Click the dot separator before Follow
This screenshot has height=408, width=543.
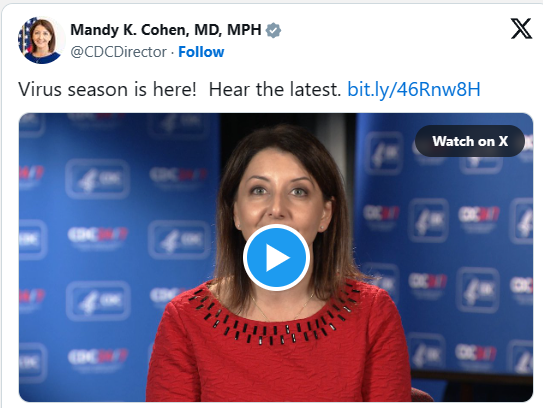(x=172, y=53)
